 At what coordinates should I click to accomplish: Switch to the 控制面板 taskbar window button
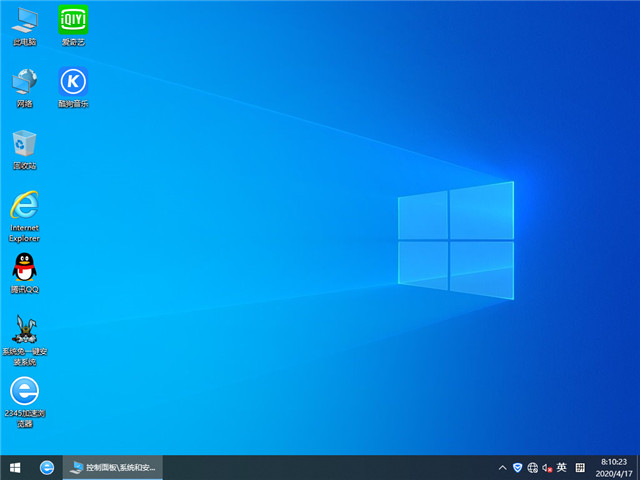coord(113,467)
